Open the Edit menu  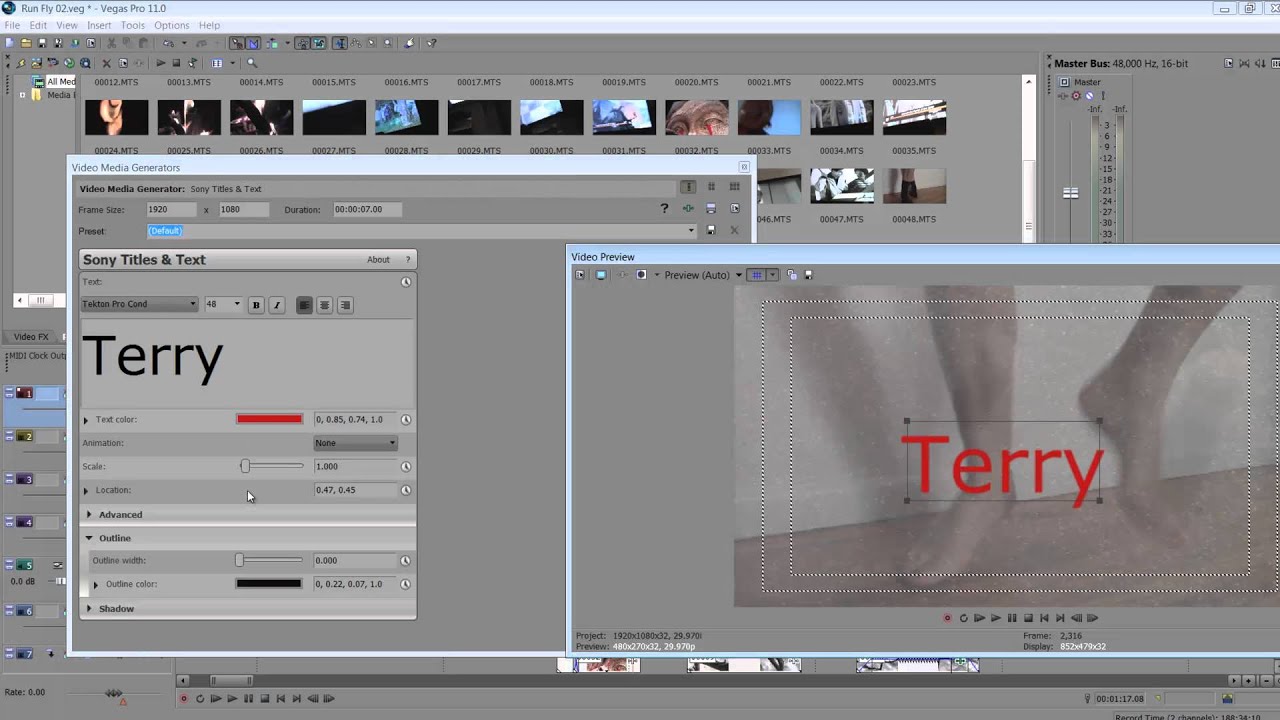pos(38,25)
